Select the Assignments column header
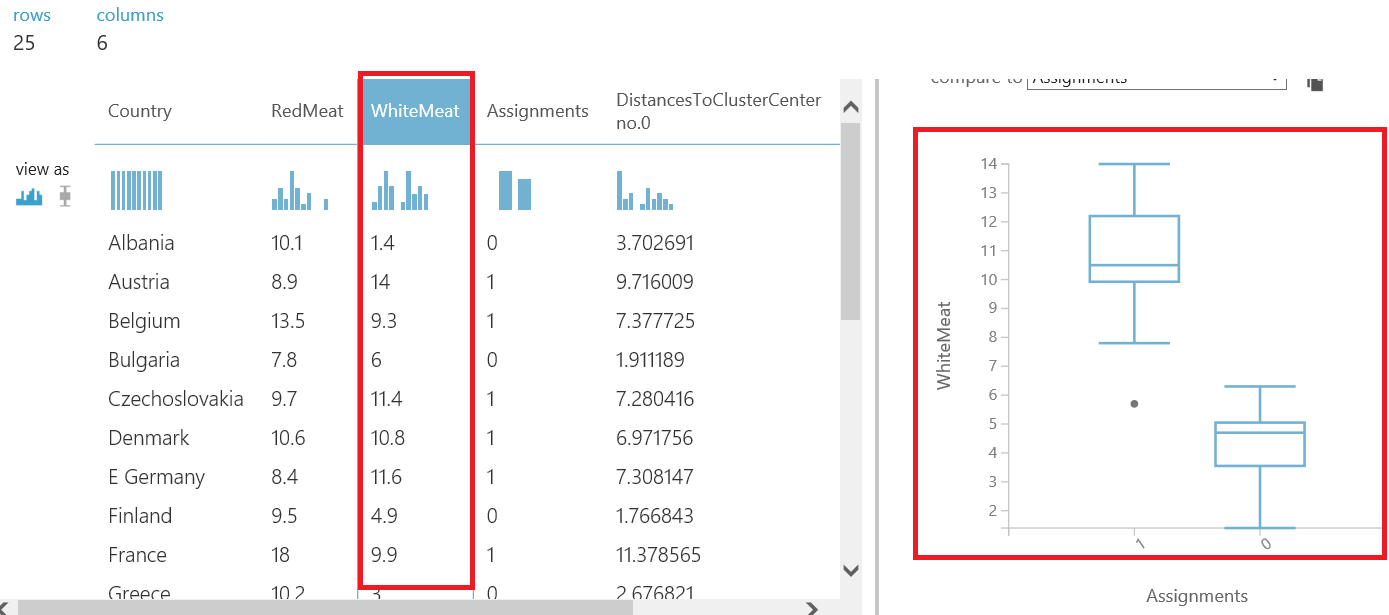This screenshot has height=615, width=1389. point(537,111)
